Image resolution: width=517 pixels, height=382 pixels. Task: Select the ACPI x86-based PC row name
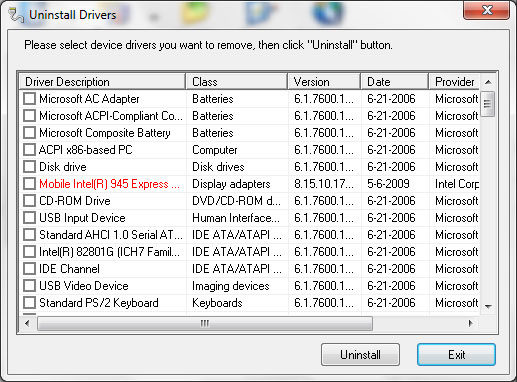86,150
